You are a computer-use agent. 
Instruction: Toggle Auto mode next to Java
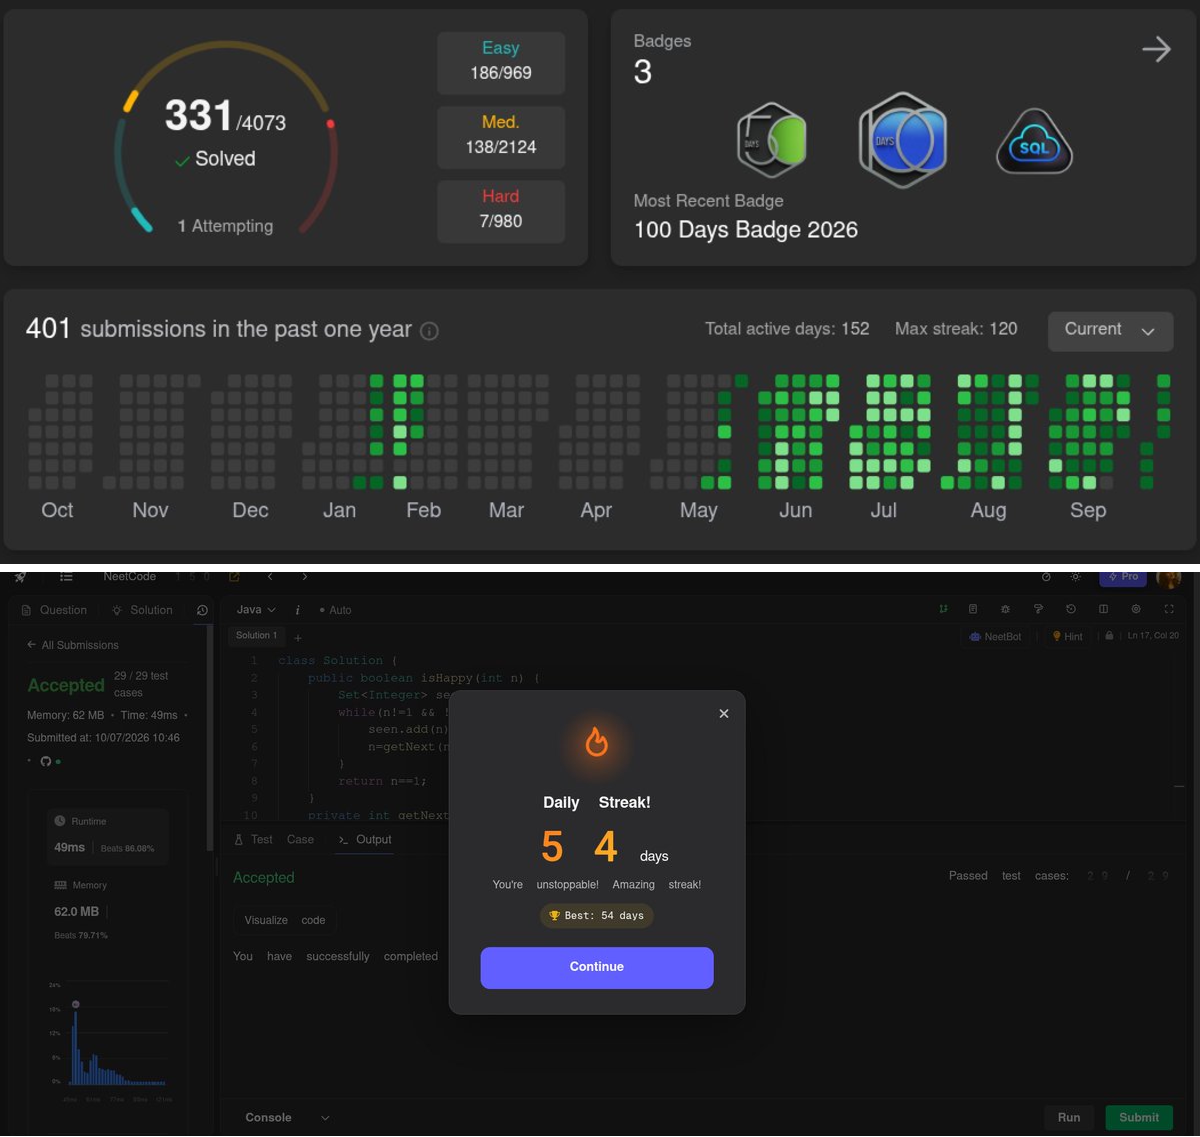point(335,610)
